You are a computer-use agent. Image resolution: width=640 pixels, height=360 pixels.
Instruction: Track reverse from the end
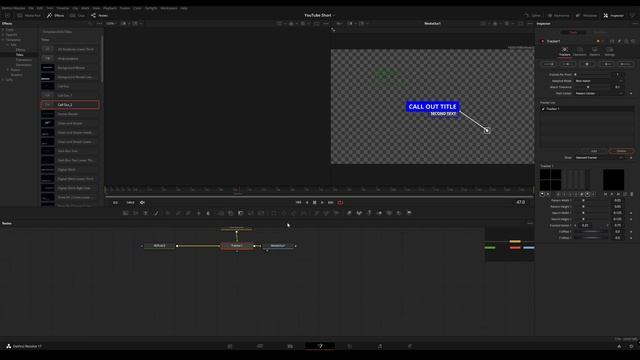pos(549,64)
